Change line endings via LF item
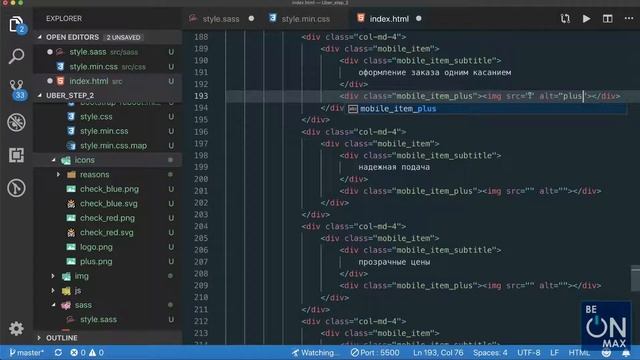 click(x=554, y=353)
